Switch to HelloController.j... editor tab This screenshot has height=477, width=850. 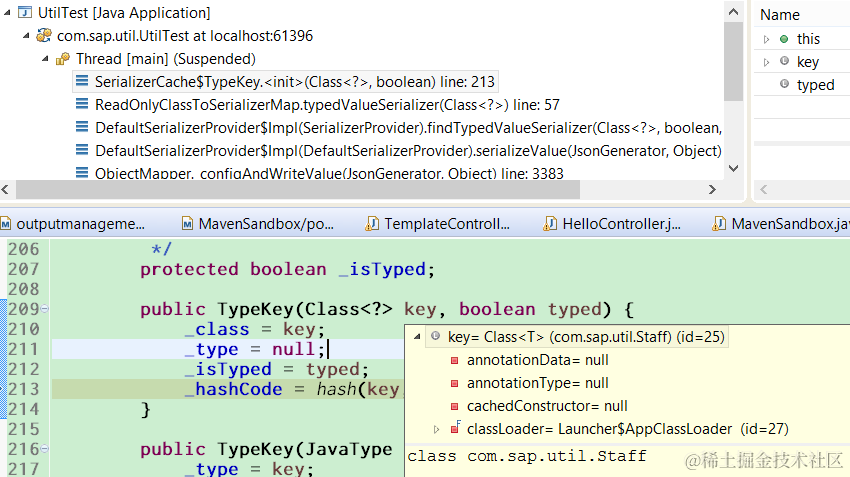click(613, 224)
